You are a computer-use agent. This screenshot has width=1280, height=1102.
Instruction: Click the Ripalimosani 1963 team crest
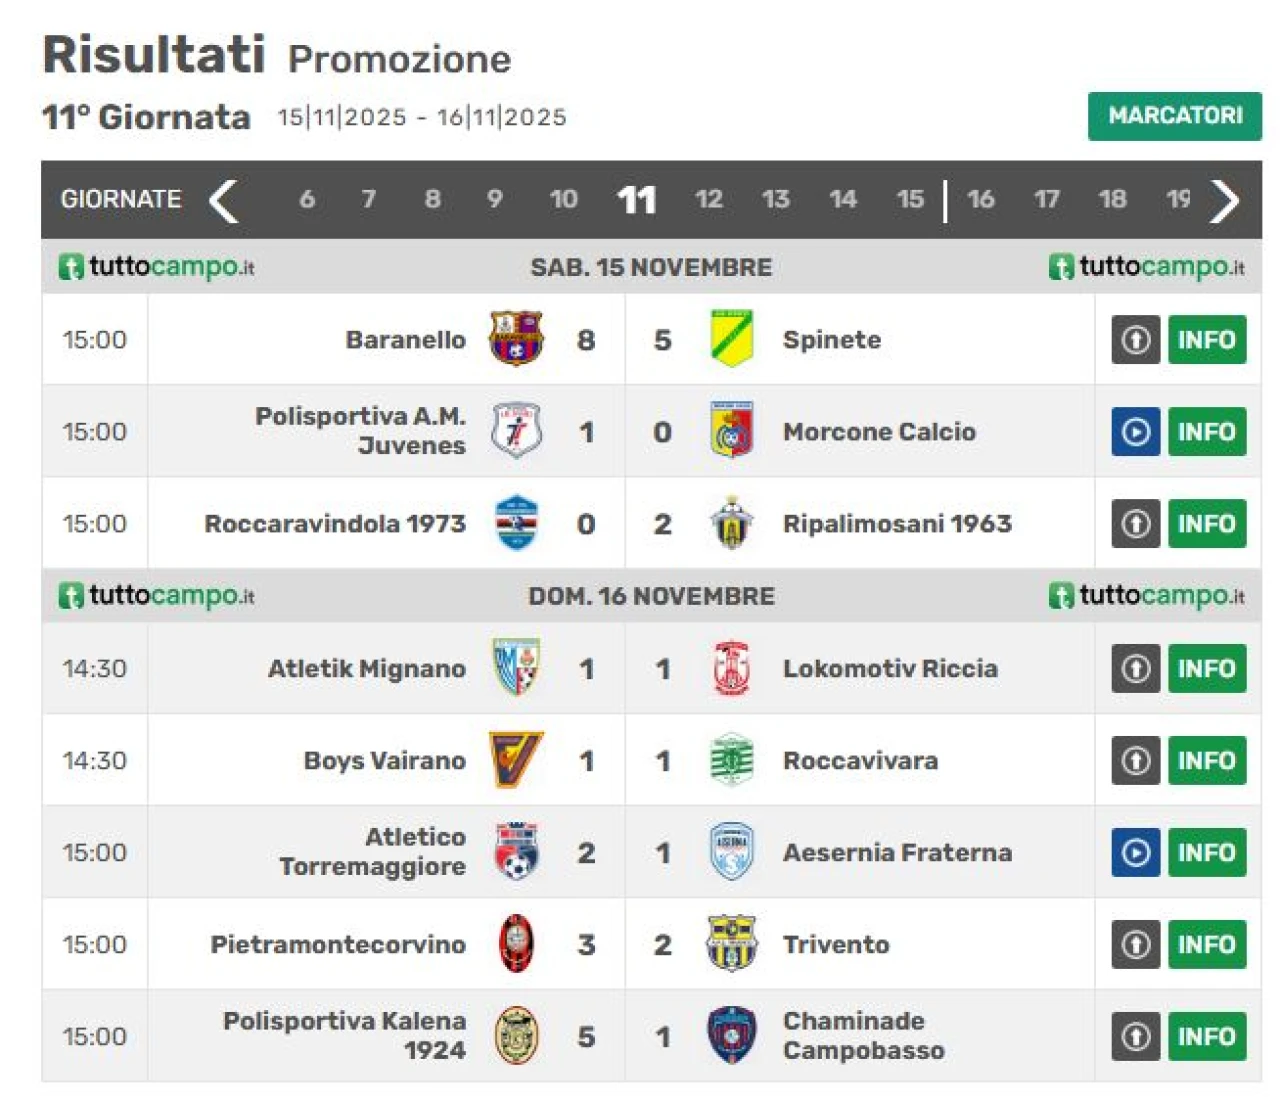coord(731,523)
